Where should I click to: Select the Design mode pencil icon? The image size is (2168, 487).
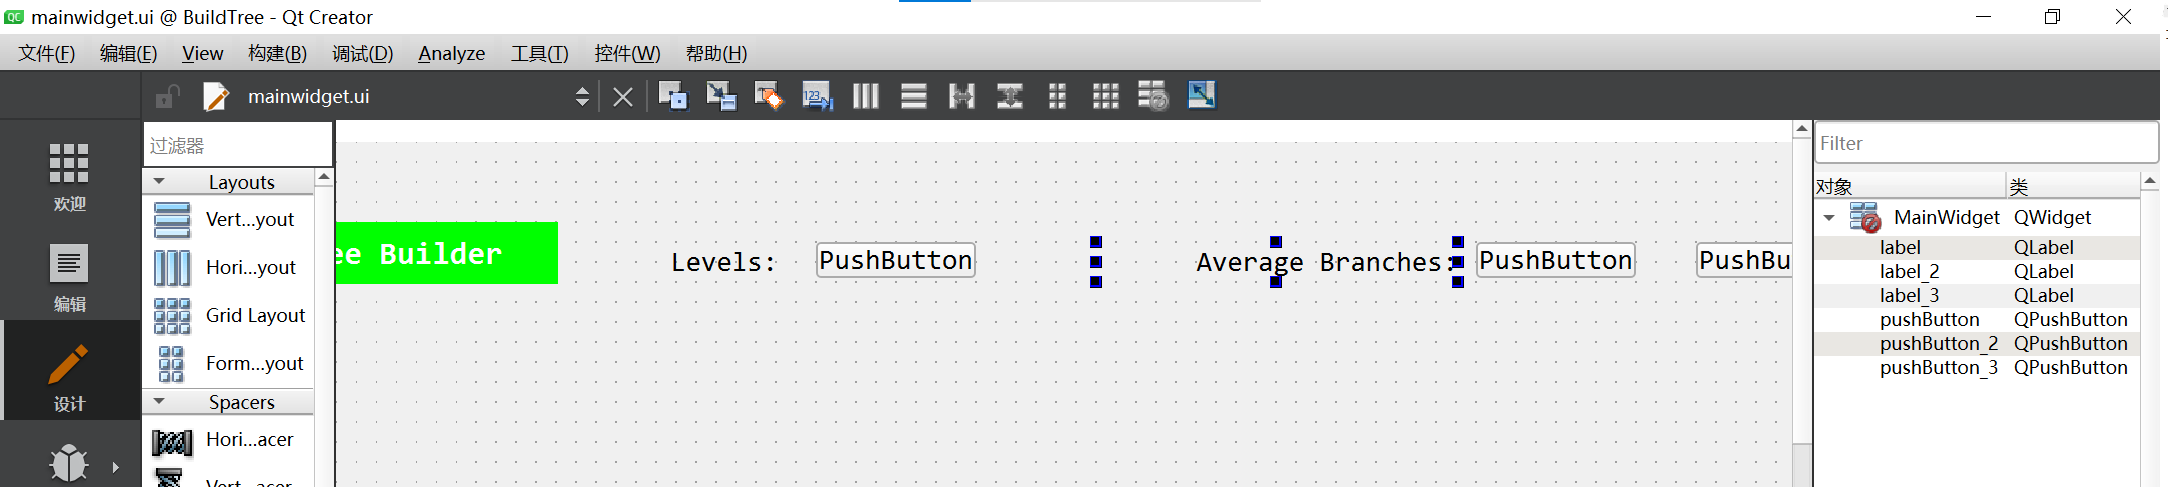69,364
